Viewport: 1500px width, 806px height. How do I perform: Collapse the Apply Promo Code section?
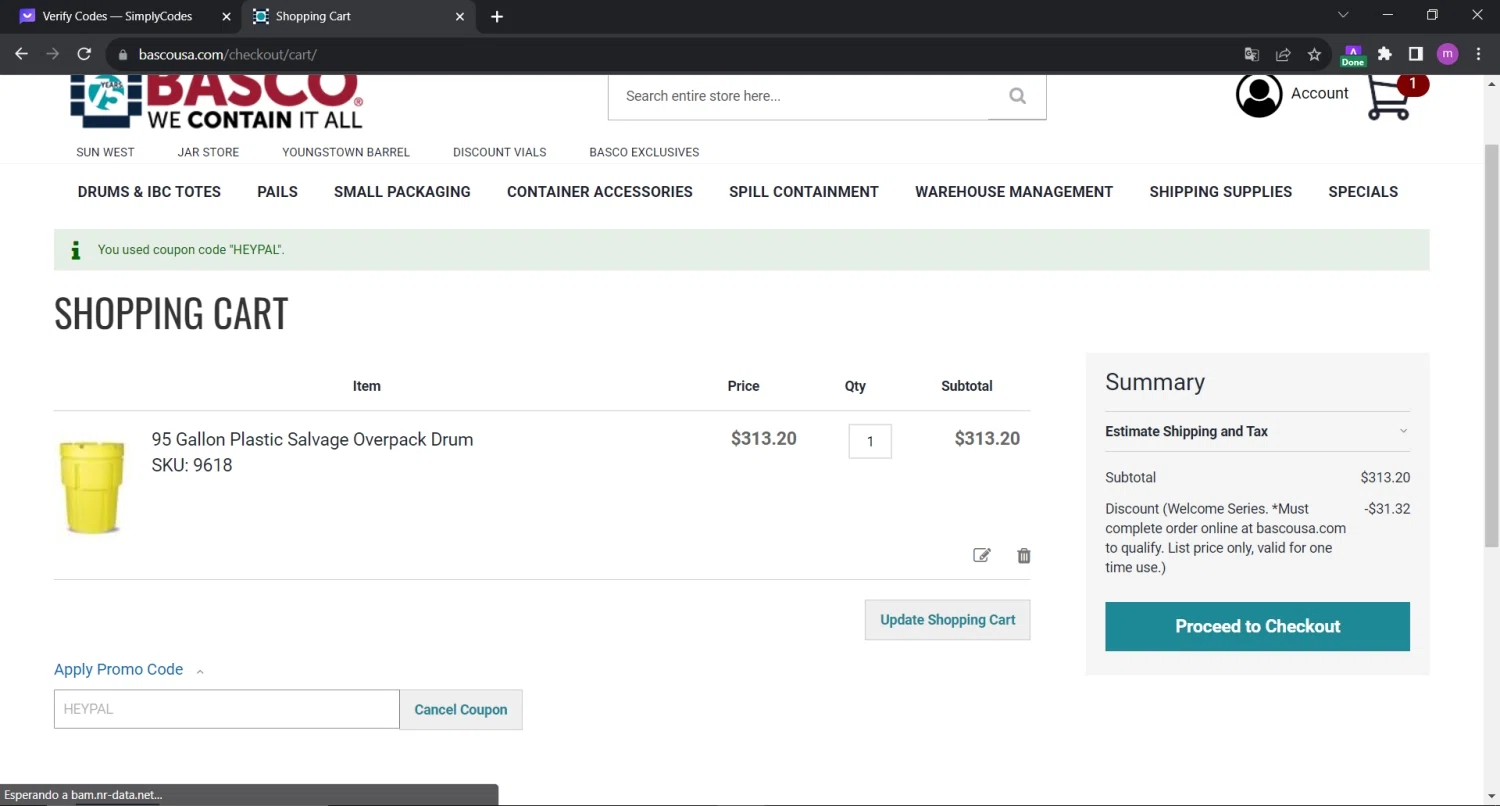(x=129, y=670)
